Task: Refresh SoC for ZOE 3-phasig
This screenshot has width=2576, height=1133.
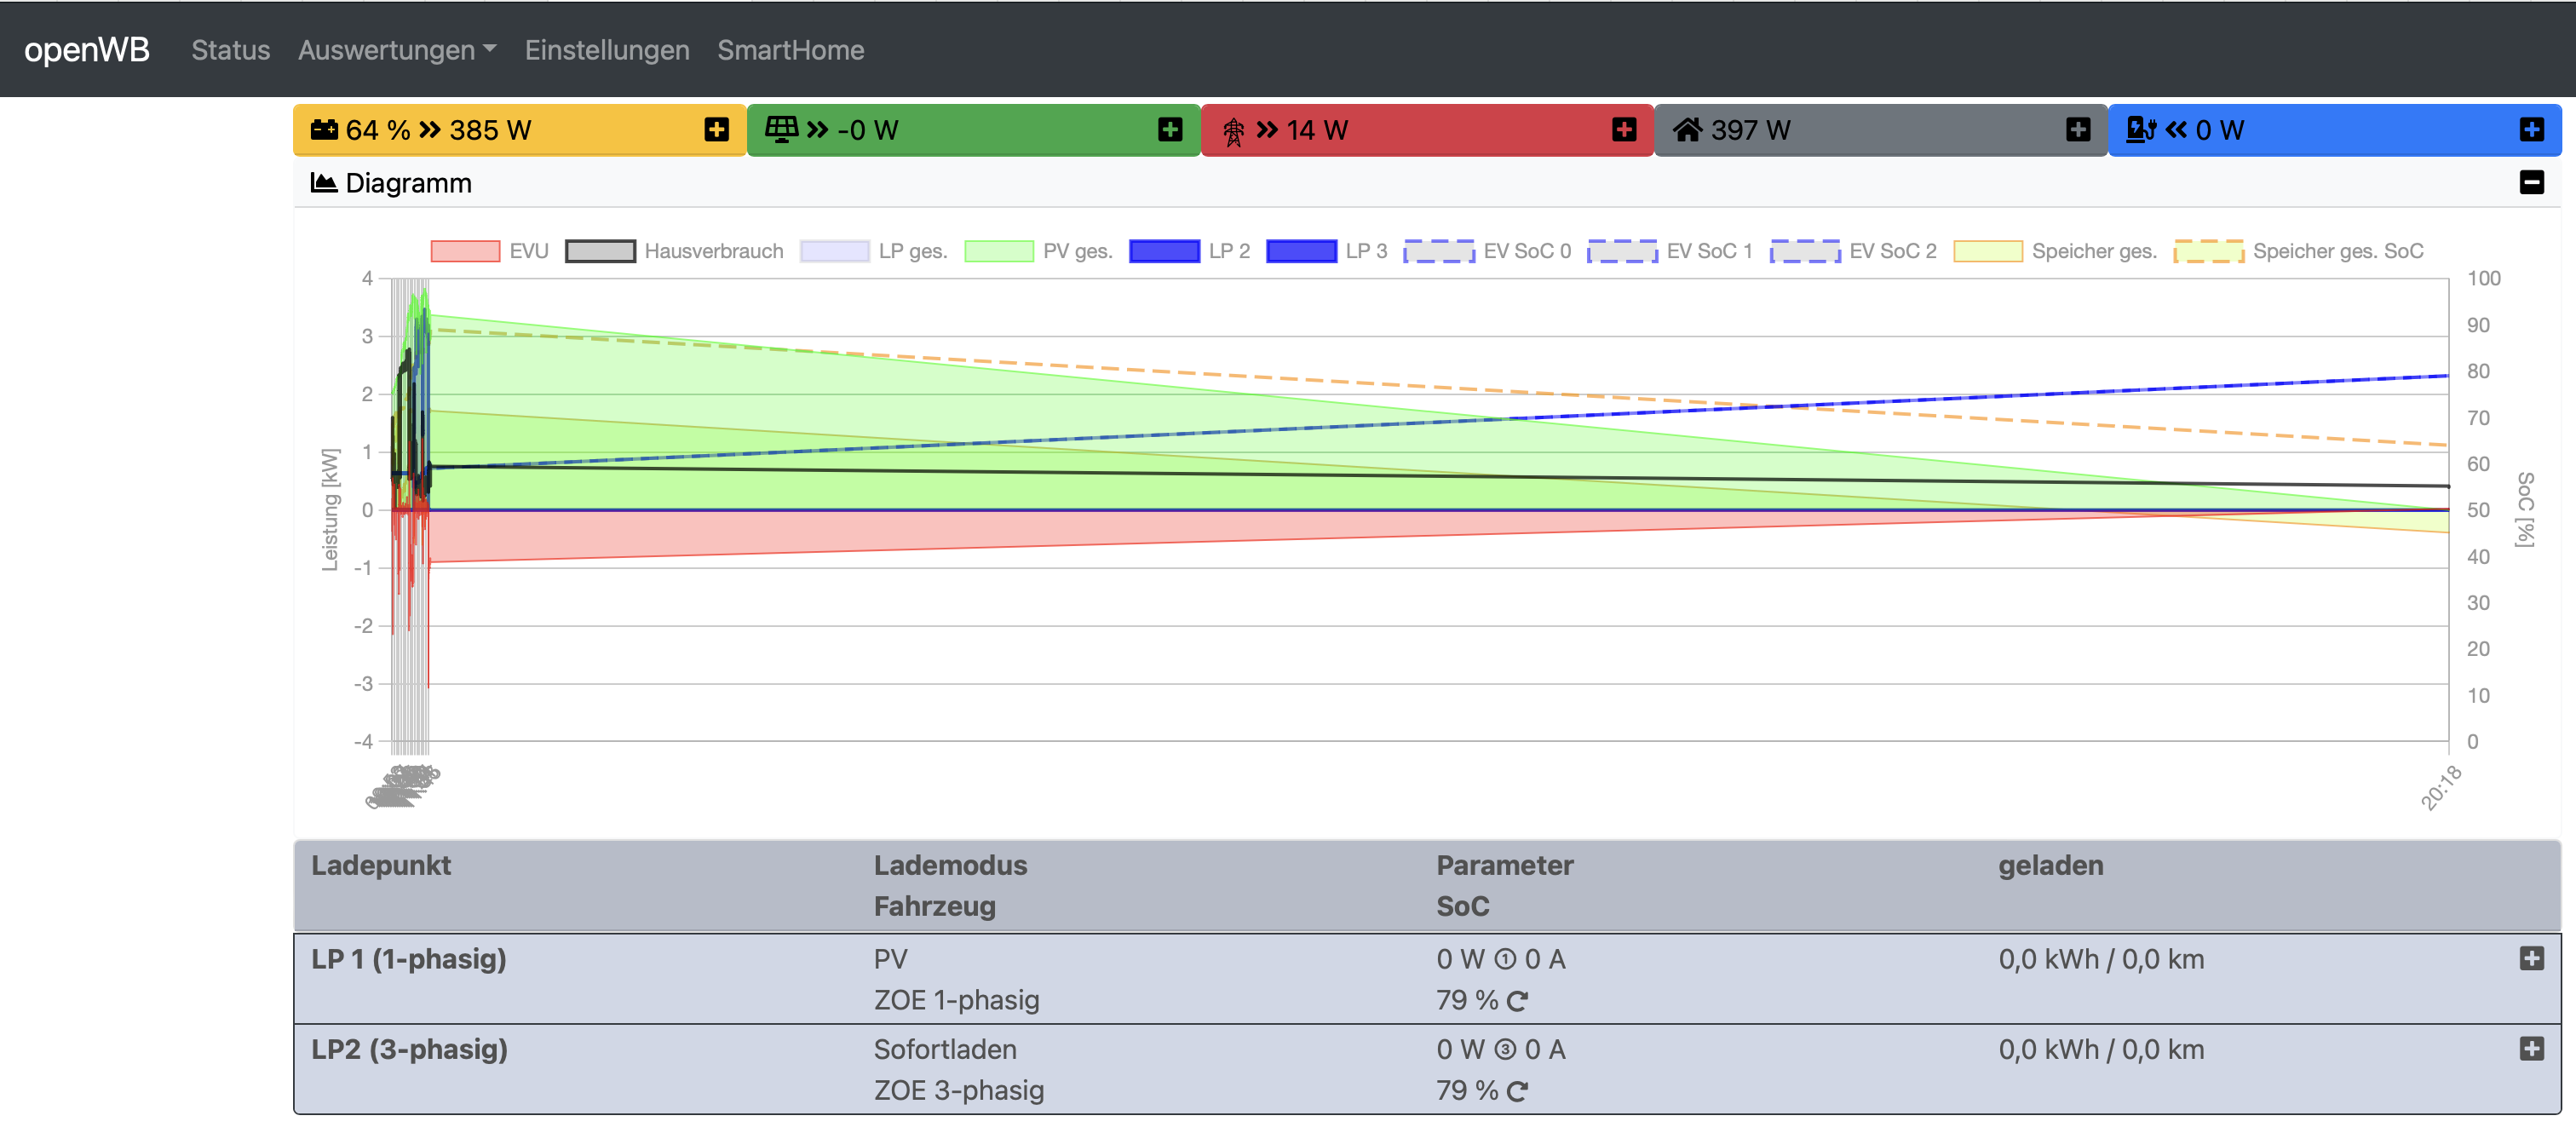Action: click(x=1517, y=1091)
